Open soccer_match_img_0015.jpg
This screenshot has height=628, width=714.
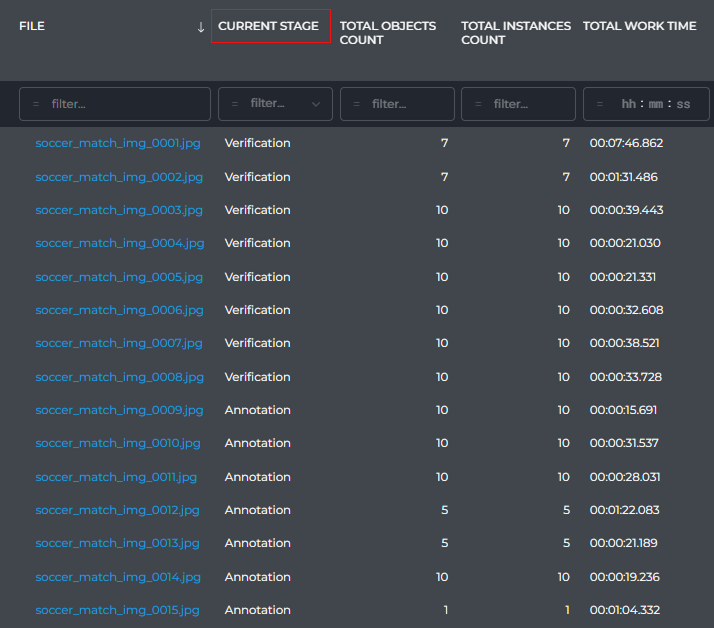(x=117, y=610)
